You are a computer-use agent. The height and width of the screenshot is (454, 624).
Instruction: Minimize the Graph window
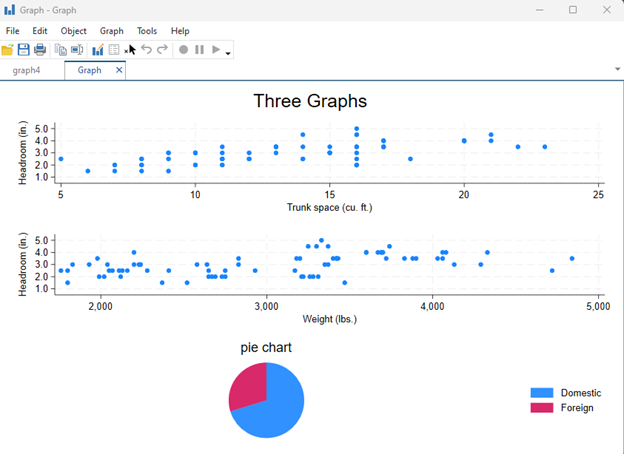point(540,10)
